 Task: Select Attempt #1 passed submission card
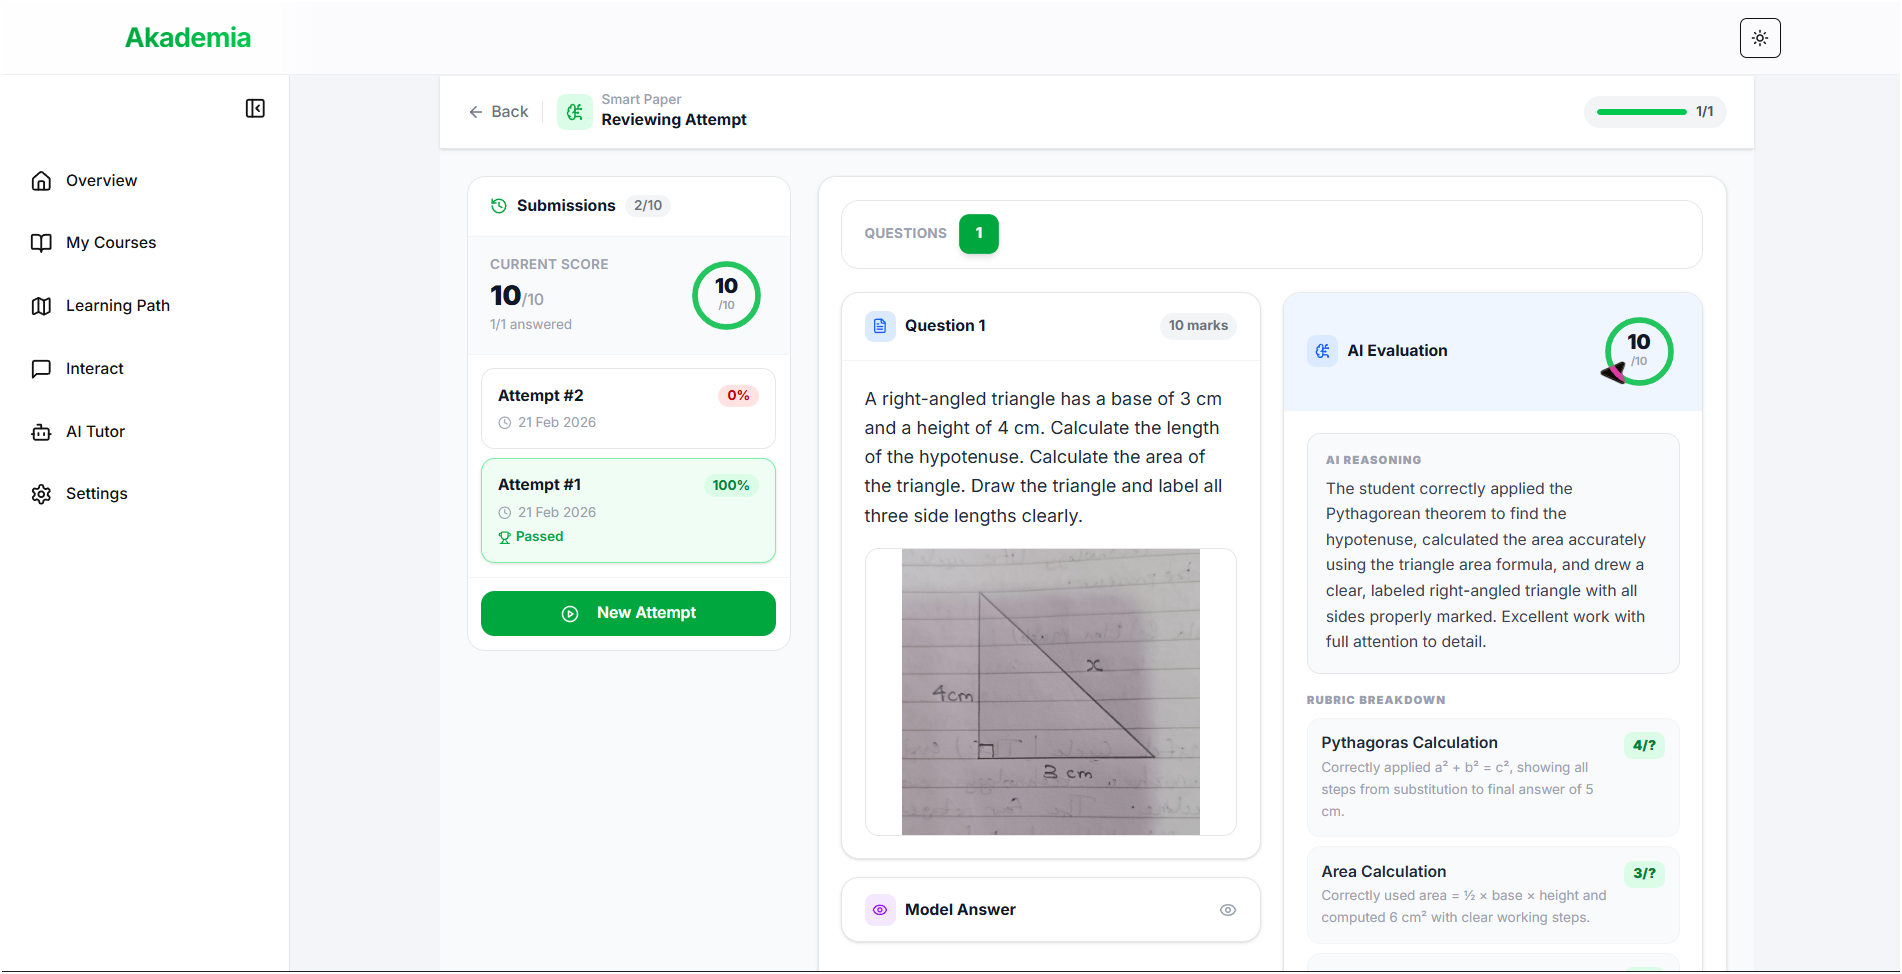[628, 510]
